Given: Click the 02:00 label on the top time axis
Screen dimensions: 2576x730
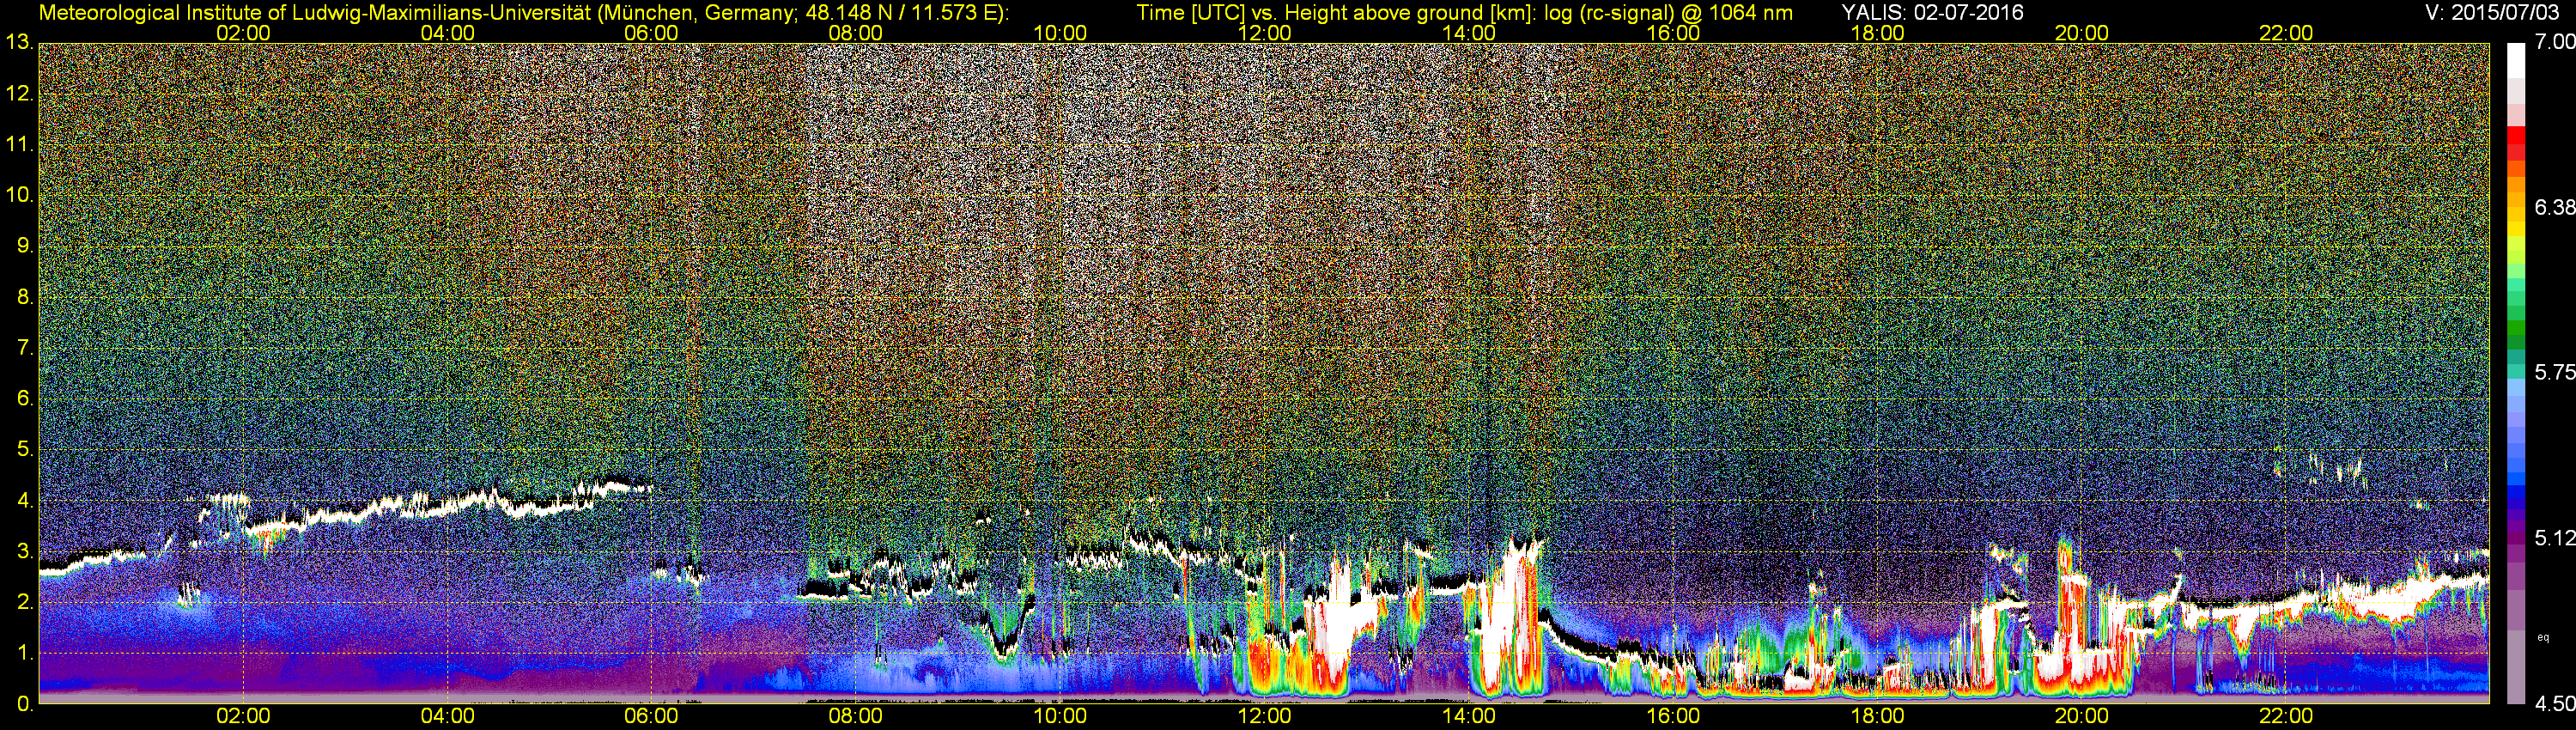Looking at the screenshot, I should click(243, 33).
